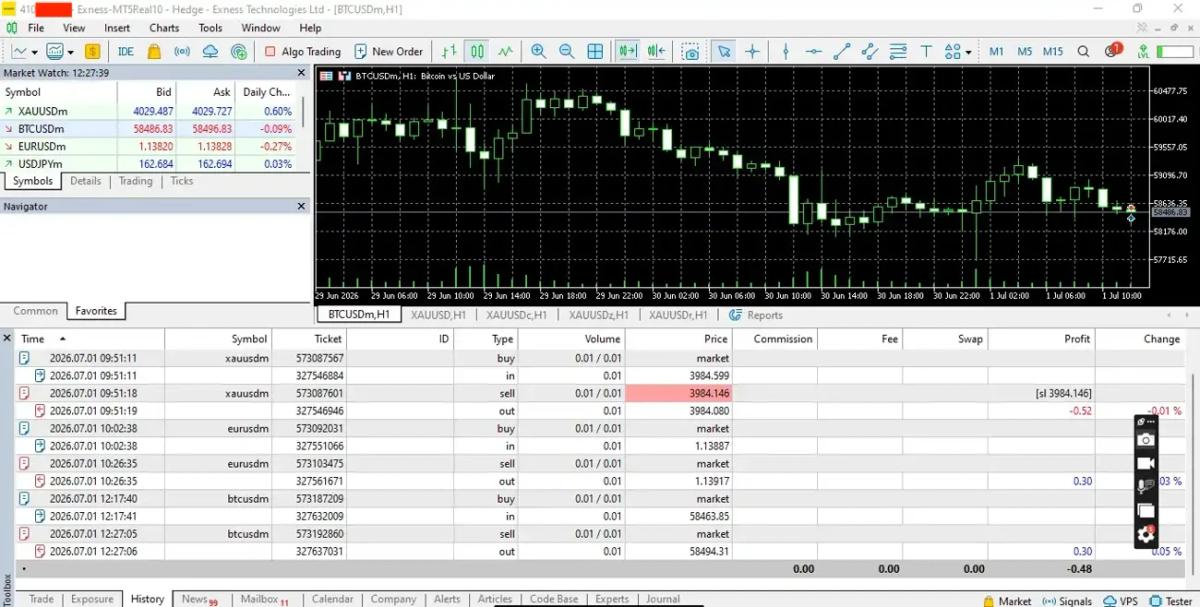Switch chart to line chart mode
Viewport: 1200px width, 607px height.
[x=505, y=51]
